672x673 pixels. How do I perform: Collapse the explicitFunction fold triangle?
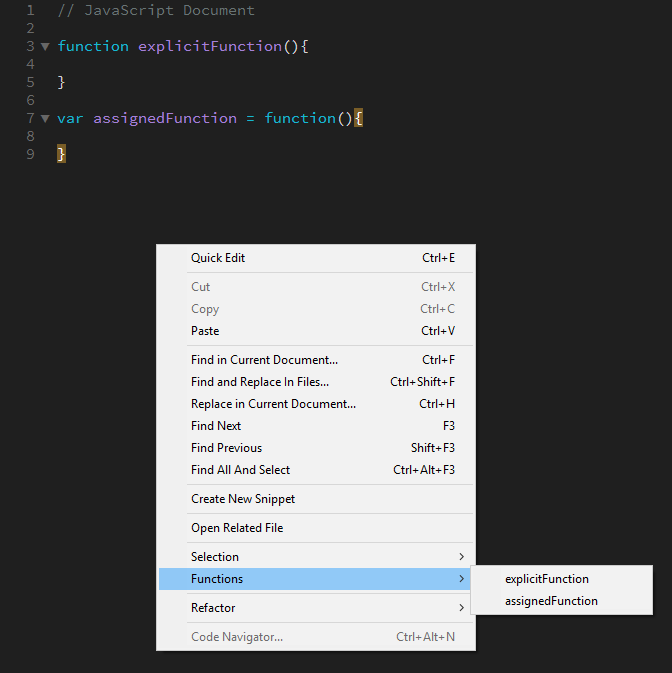point(45,47)
